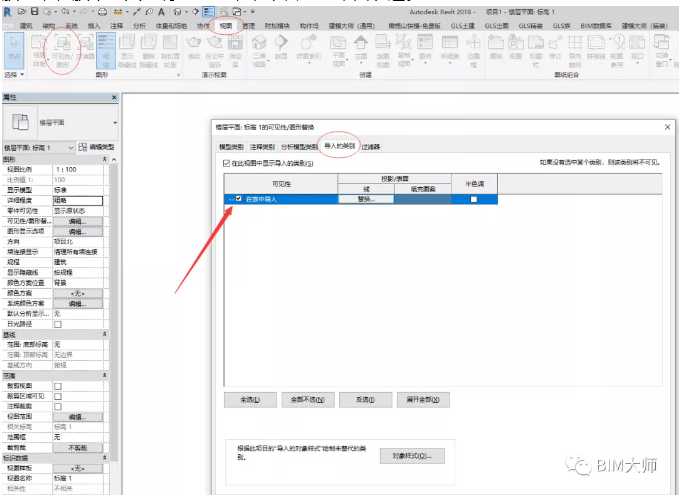
Task: Click the 对象样式(O)... object styles button
Action: pos(412,456)
